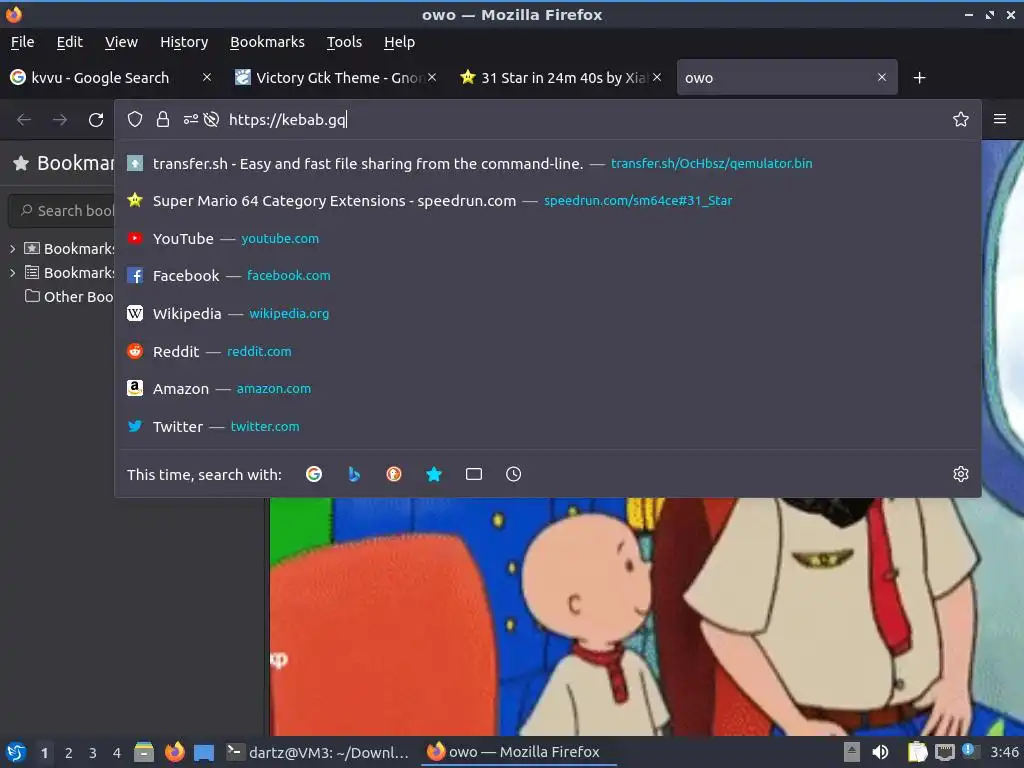Select the Reddit suggestion
This screenshot has height=768, width=1024.
pos(548,351)
